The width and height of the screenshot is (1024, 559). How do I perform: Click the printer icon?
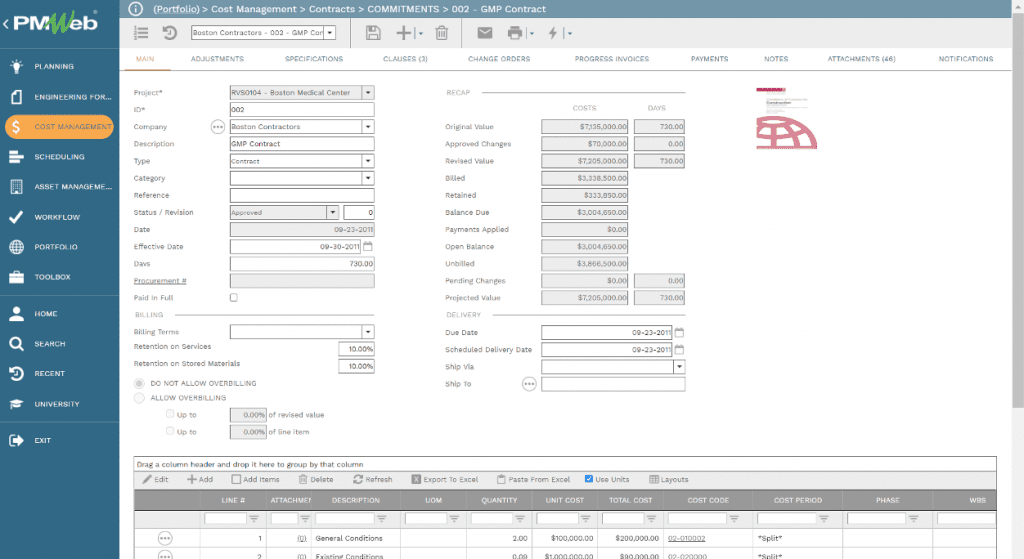[515, 33]
